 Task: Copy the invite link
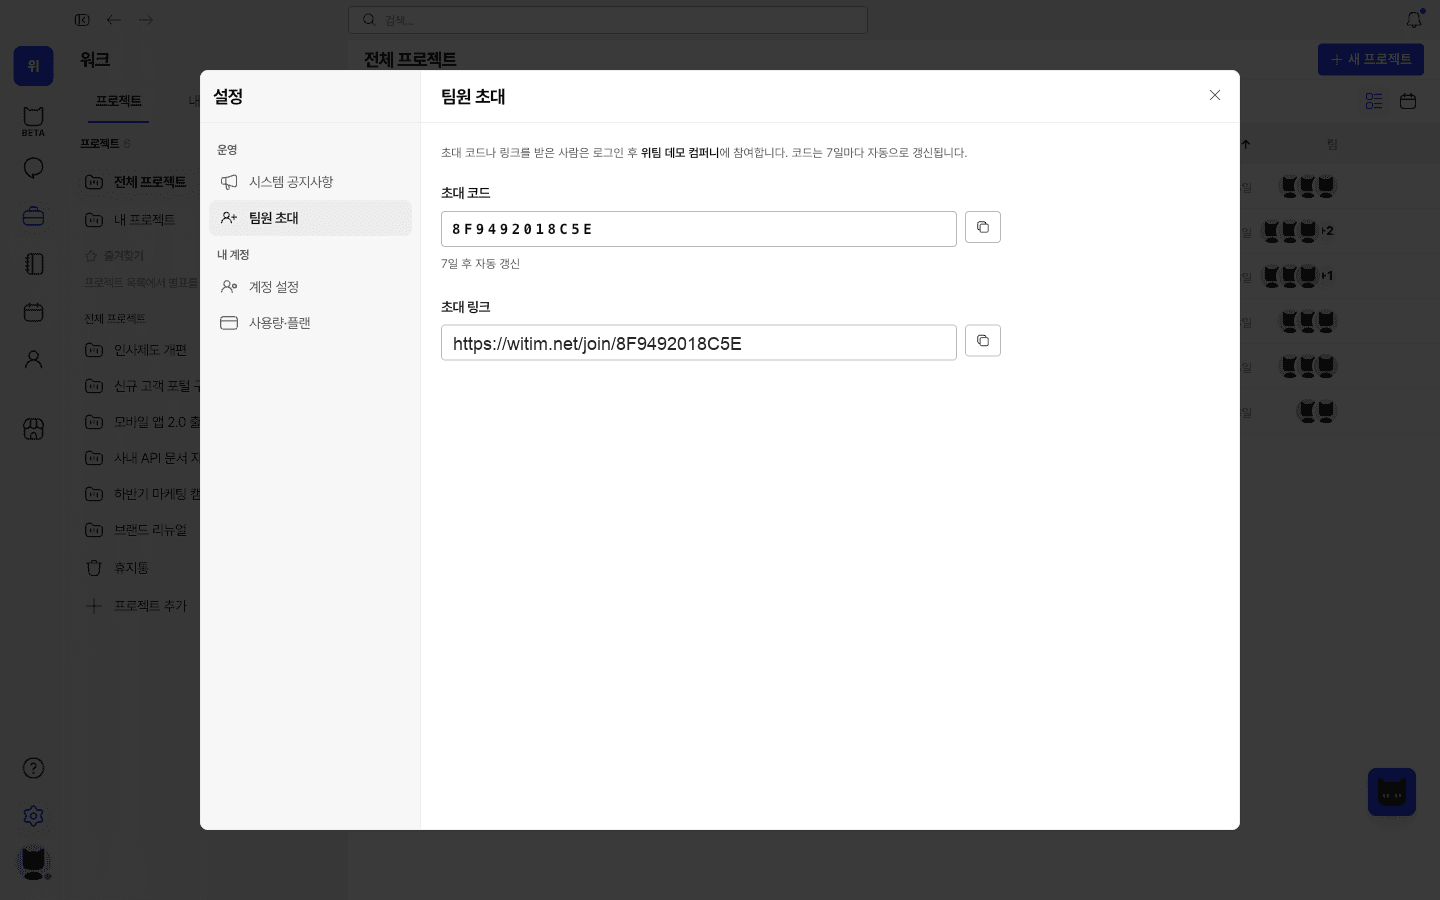(982, 341)
